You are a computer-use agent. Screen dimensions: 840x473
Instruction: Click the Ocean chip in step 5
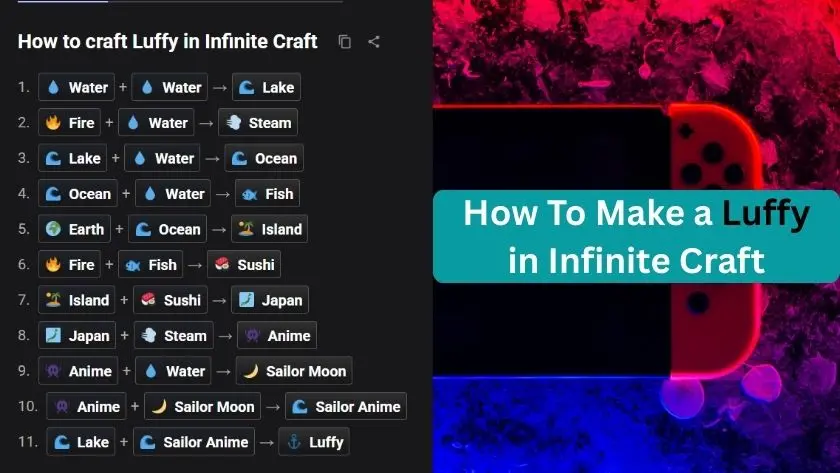coord(168,229)
